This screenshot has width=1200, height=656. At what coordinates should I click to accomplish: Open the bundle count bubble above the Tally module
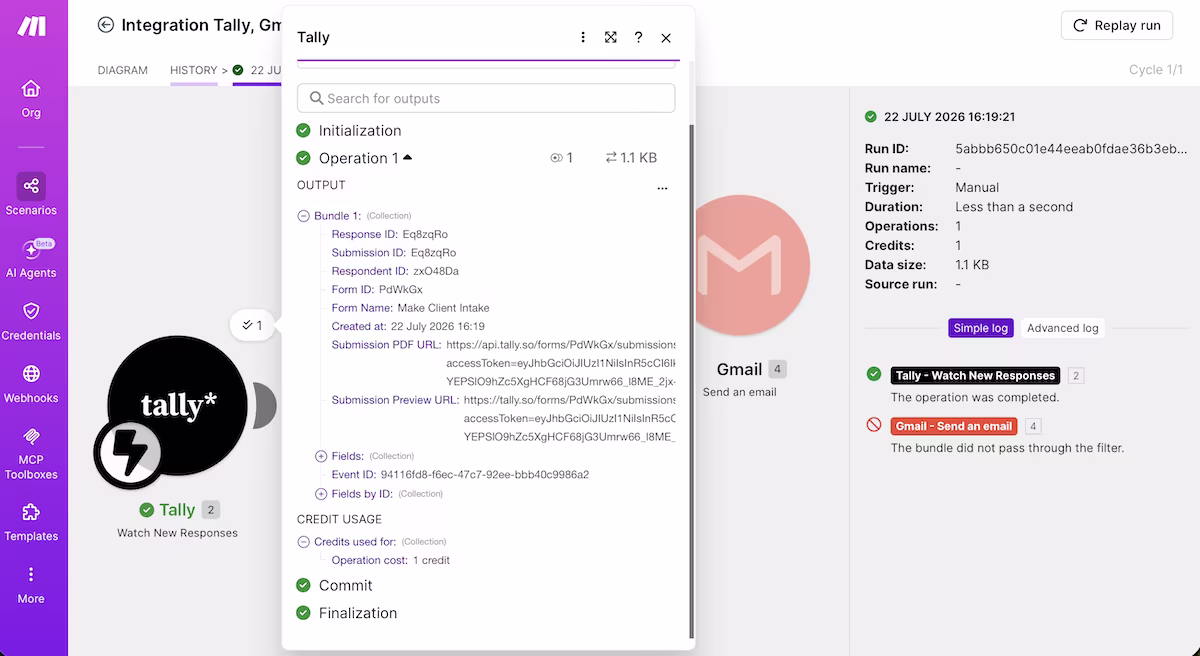click(252, 325)
